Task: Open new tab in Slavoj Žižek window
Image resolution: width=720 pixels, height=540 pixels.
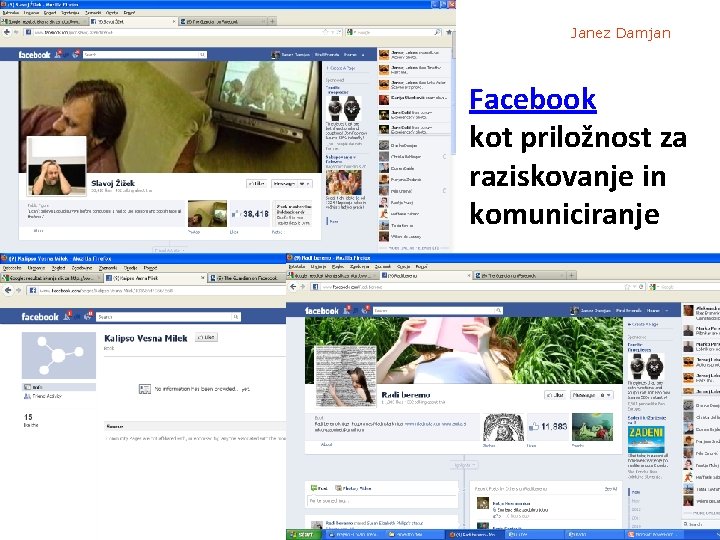Action: (272, 21)
